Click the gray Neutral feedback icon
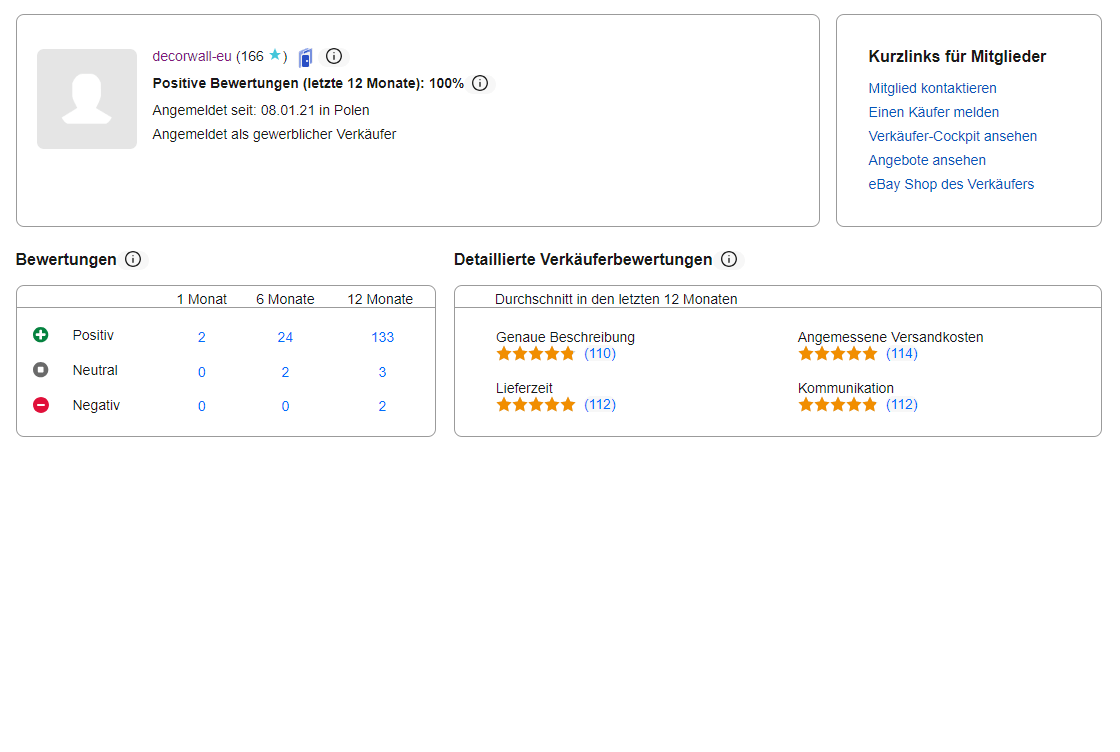1120x752 pixels. click(x=40, y=370)
